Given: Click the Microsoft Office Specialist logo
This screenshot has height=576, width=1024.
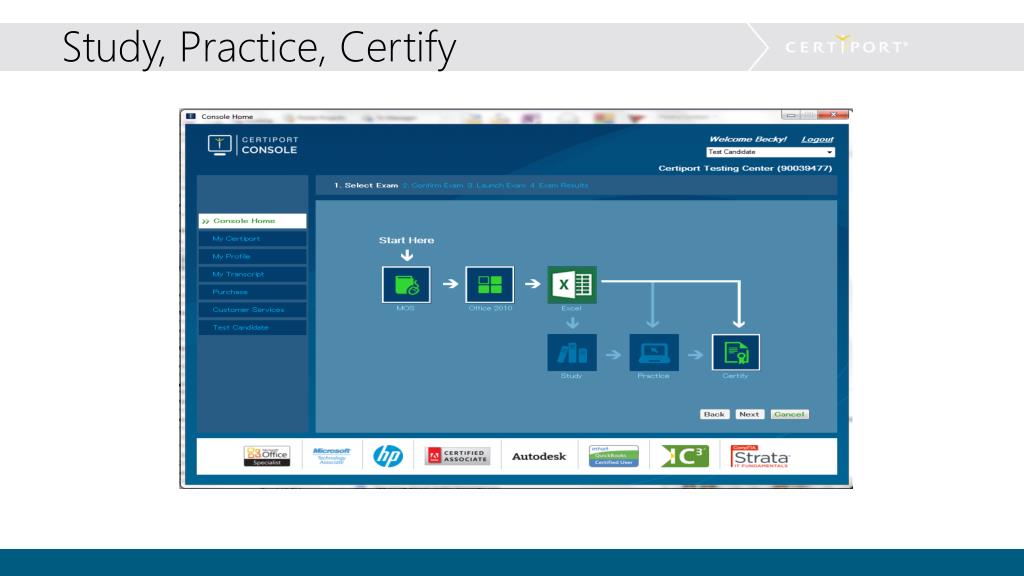Looking at the screenshot, I should 266,456.
